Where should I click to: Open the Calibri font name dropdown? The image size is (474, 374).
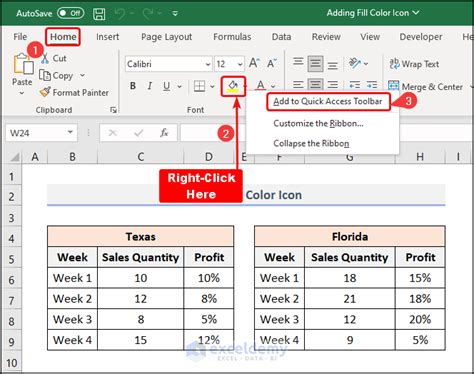coord(208,64)
